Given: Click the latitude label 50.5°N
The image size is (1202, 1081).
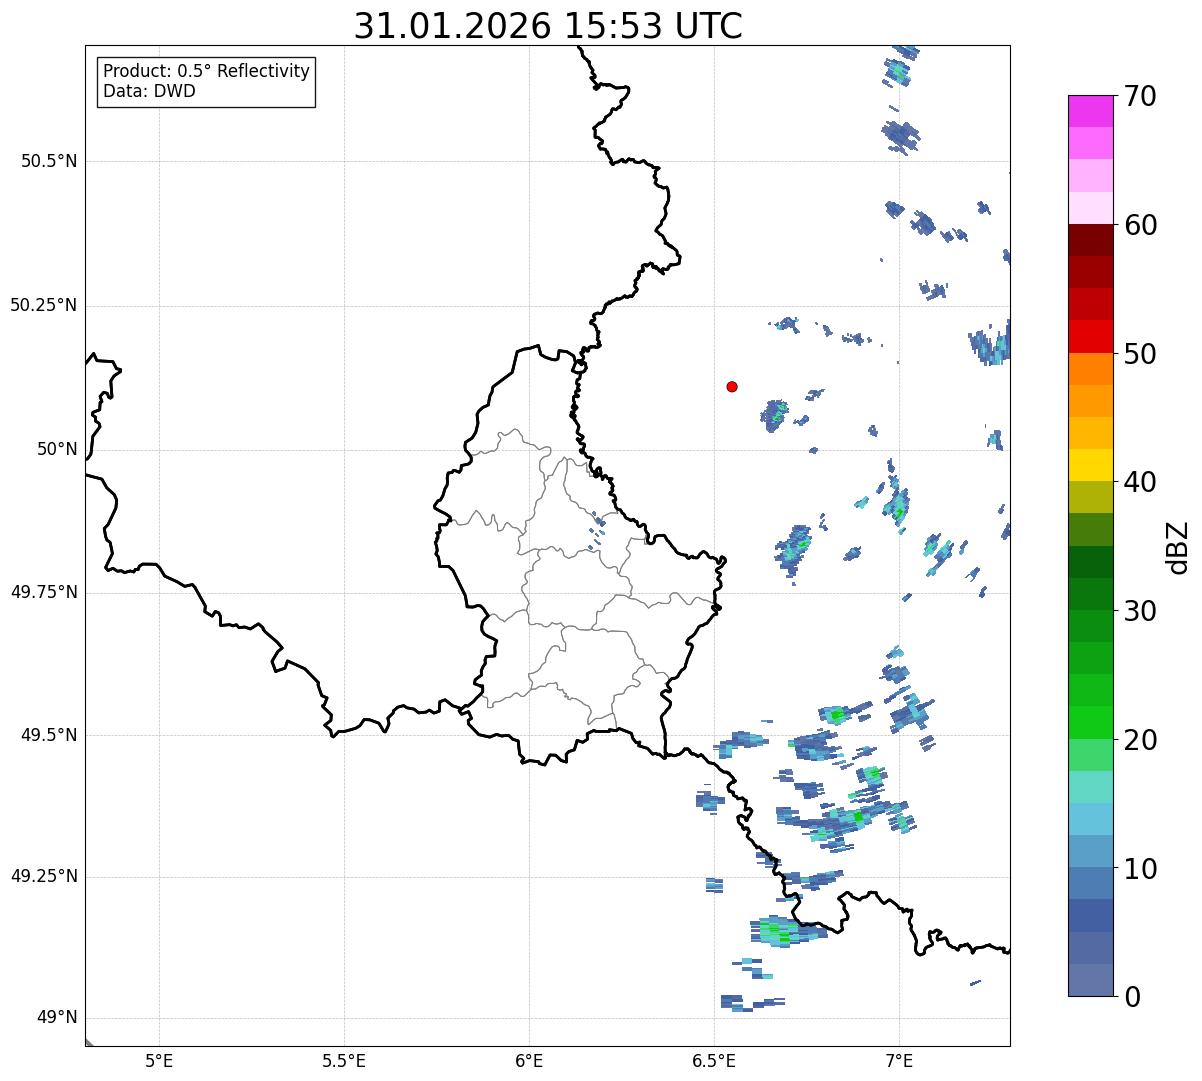Looking at the screenshot, I should (48, 161).
